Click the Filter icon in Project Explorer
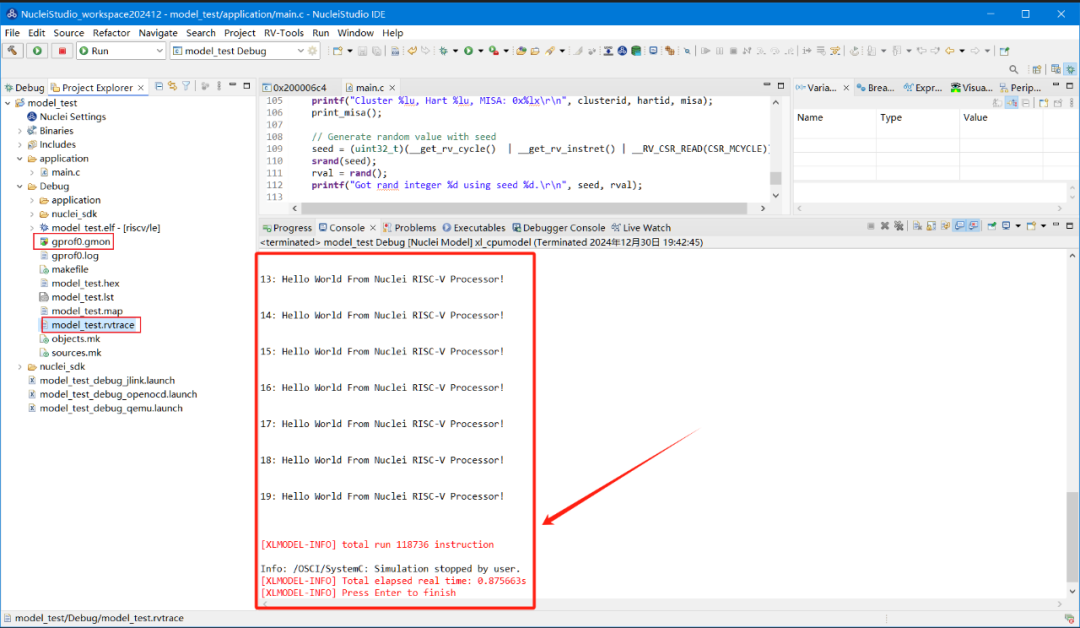The image size is (1080, 628). click(x=186, y=86)
